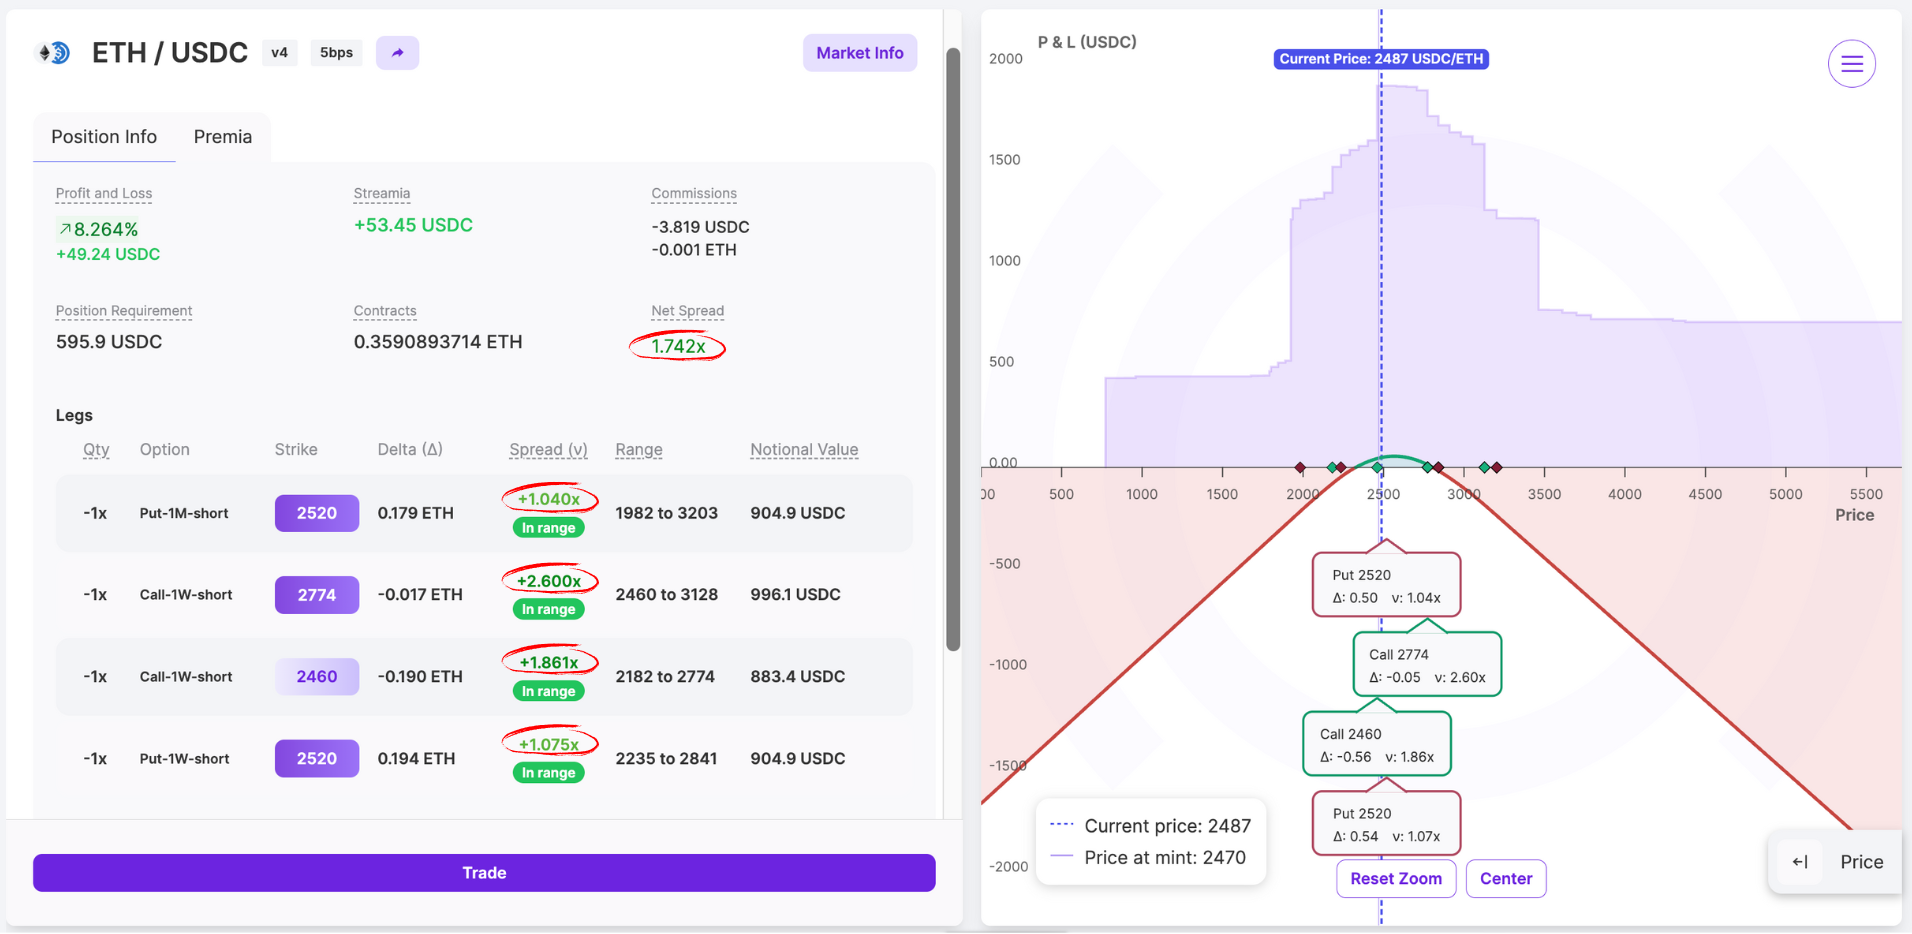Select the Position Info tab
This screenshot has height=934, width=1912.
coord(104,137)
